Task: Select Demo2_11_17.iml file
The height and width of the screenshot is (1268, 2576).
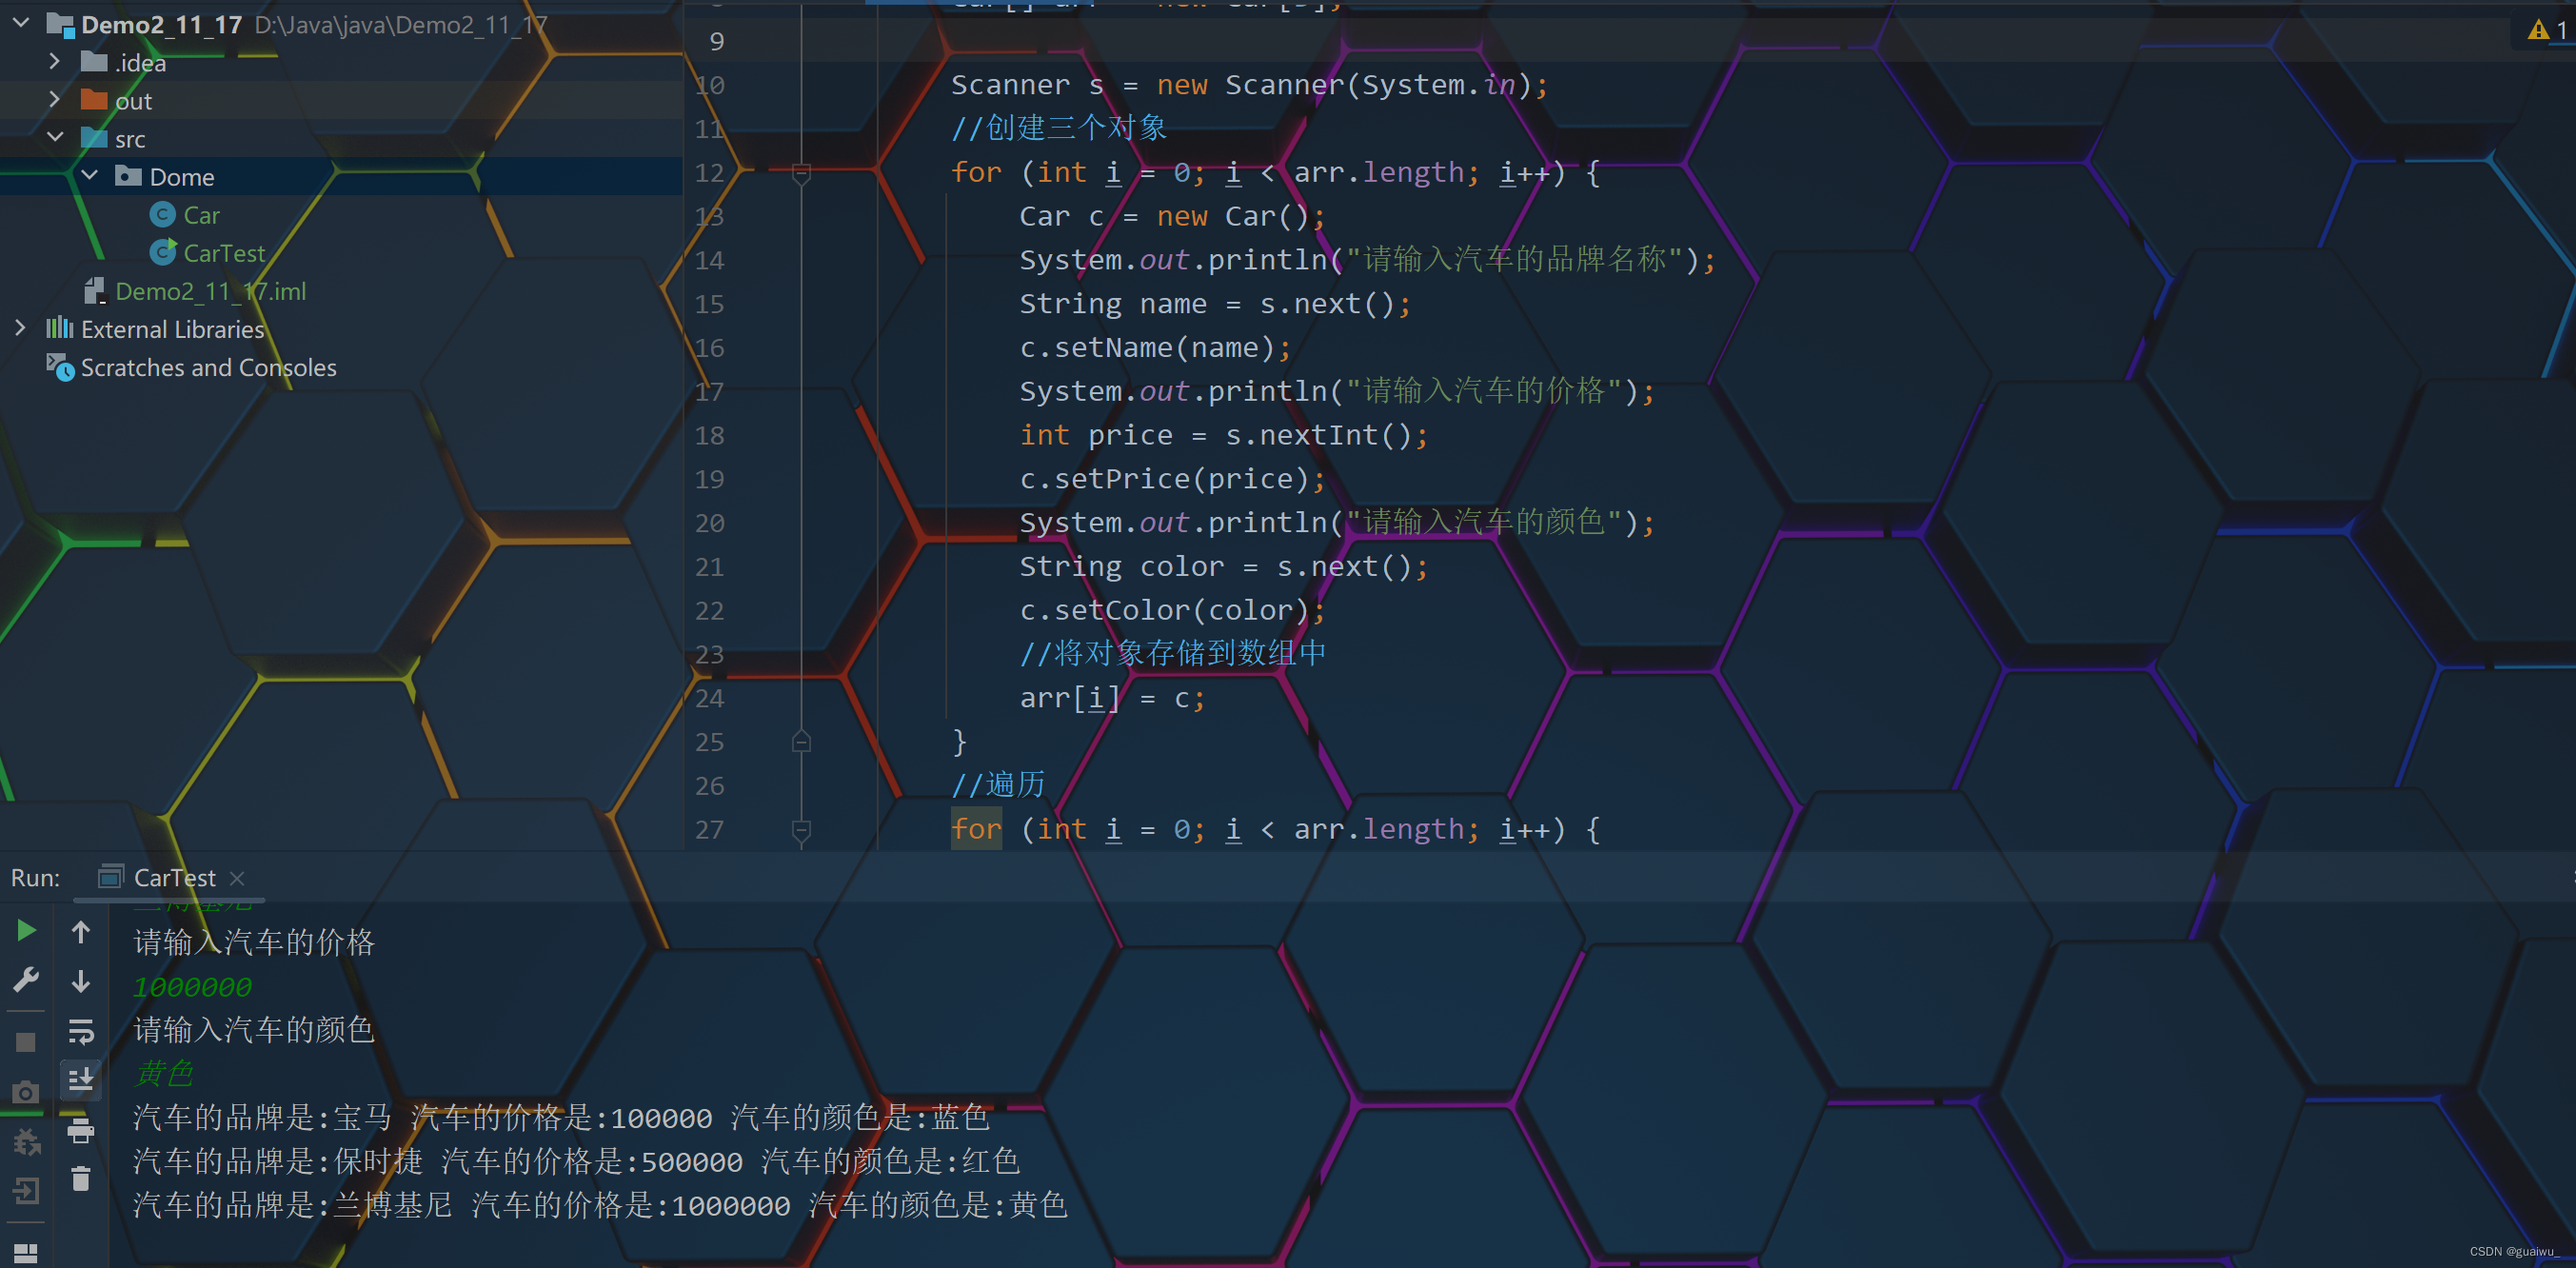Action: tap(210, 291)
